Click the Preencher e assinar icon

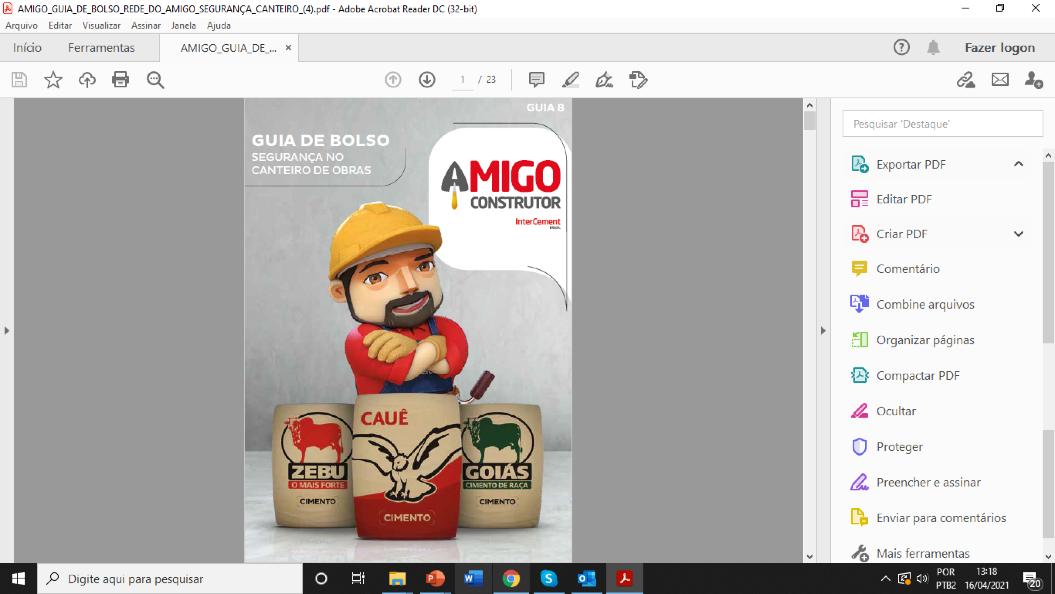860,482
